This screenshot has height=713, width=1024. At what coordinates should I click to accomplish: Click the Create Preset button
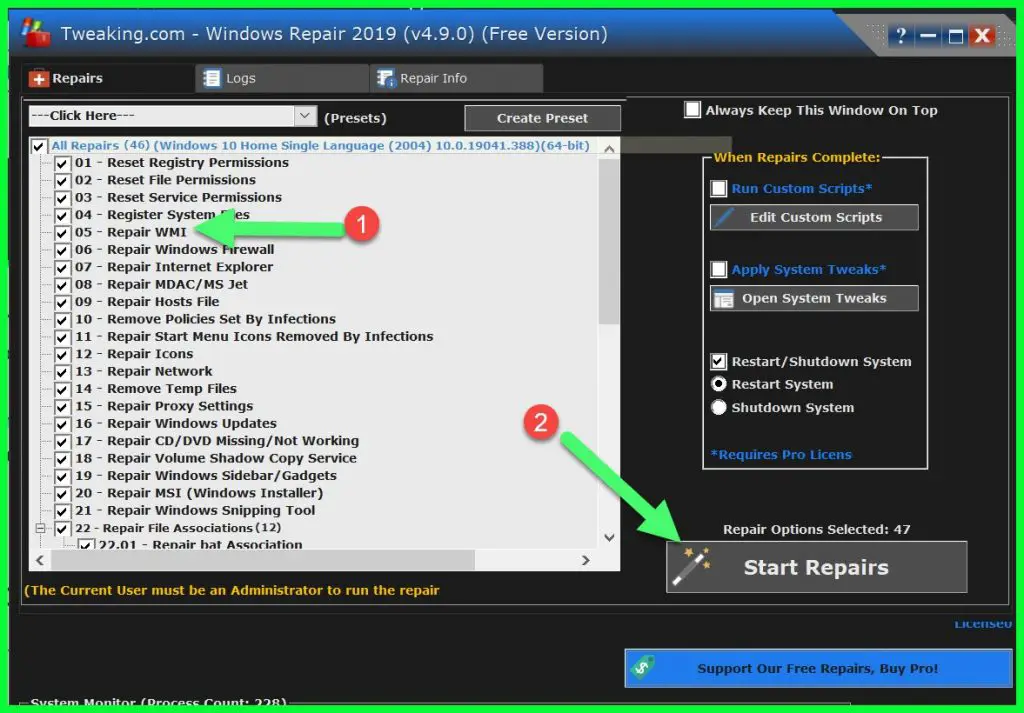pos(542,118)
